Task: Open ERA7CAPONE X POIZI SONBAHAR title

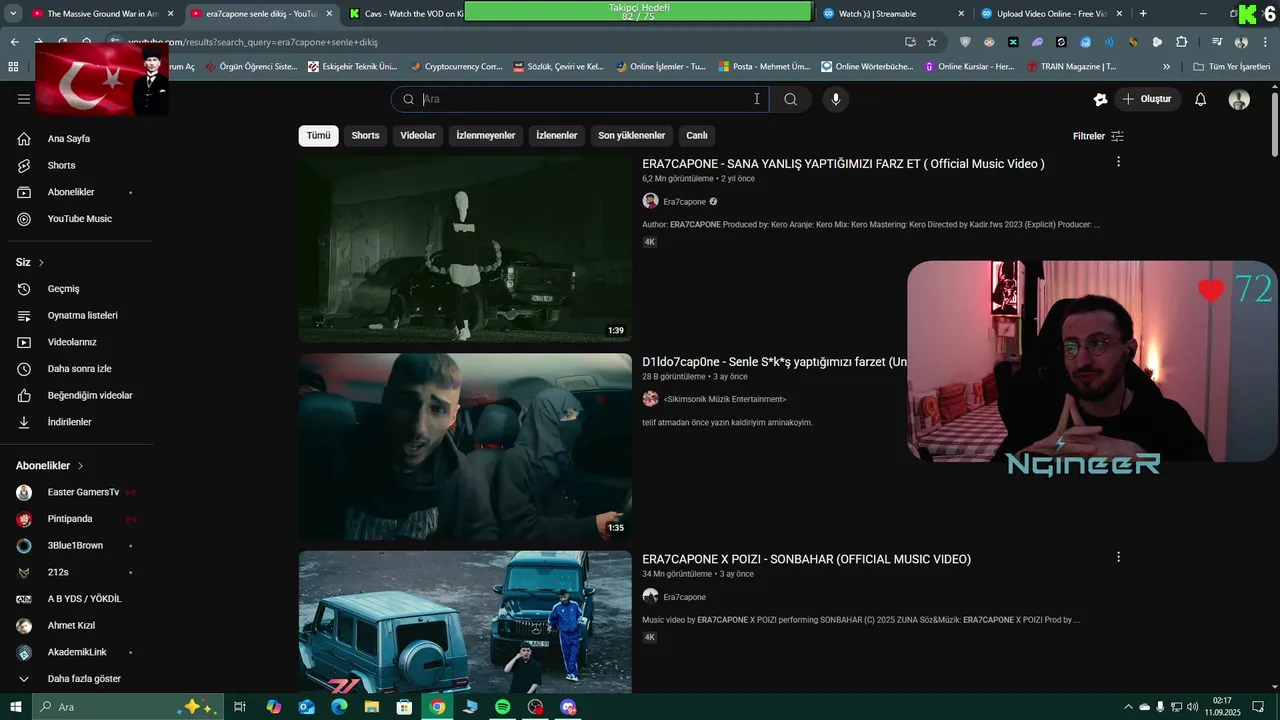Action: pyautogui.click(x=806, y=559)
